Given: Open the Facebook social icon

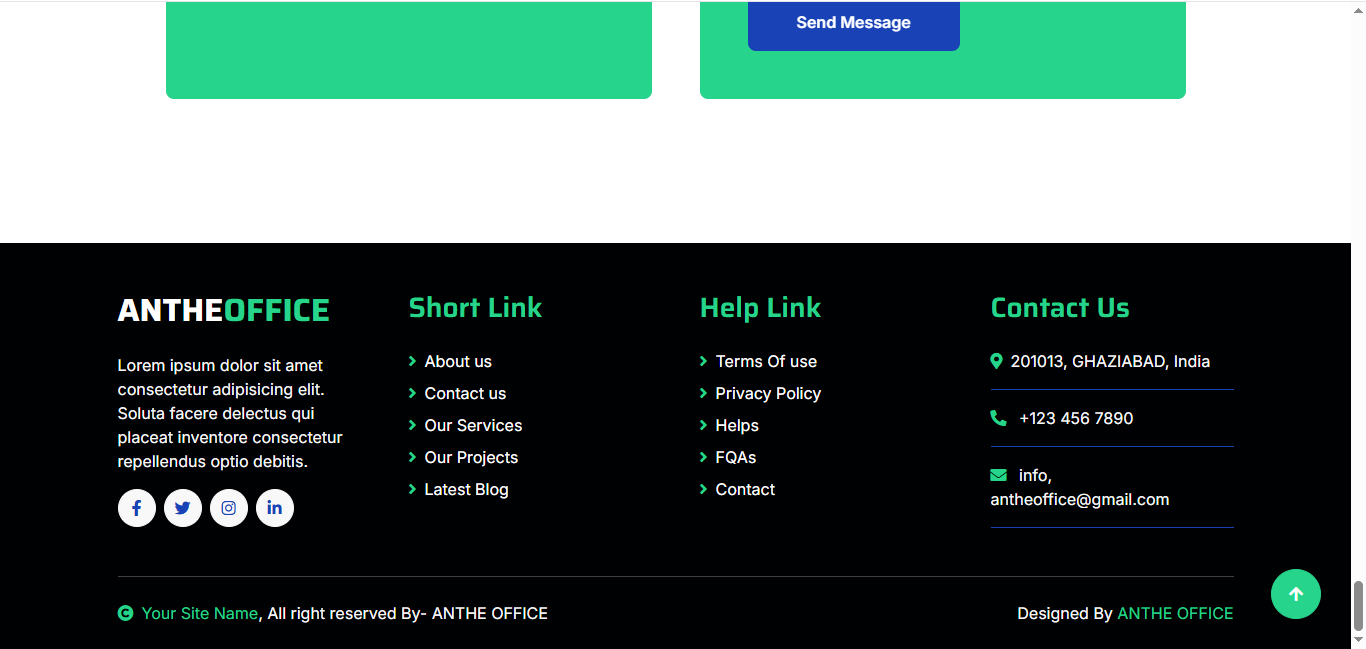Looking at the screenshot, I should [136, 508].
